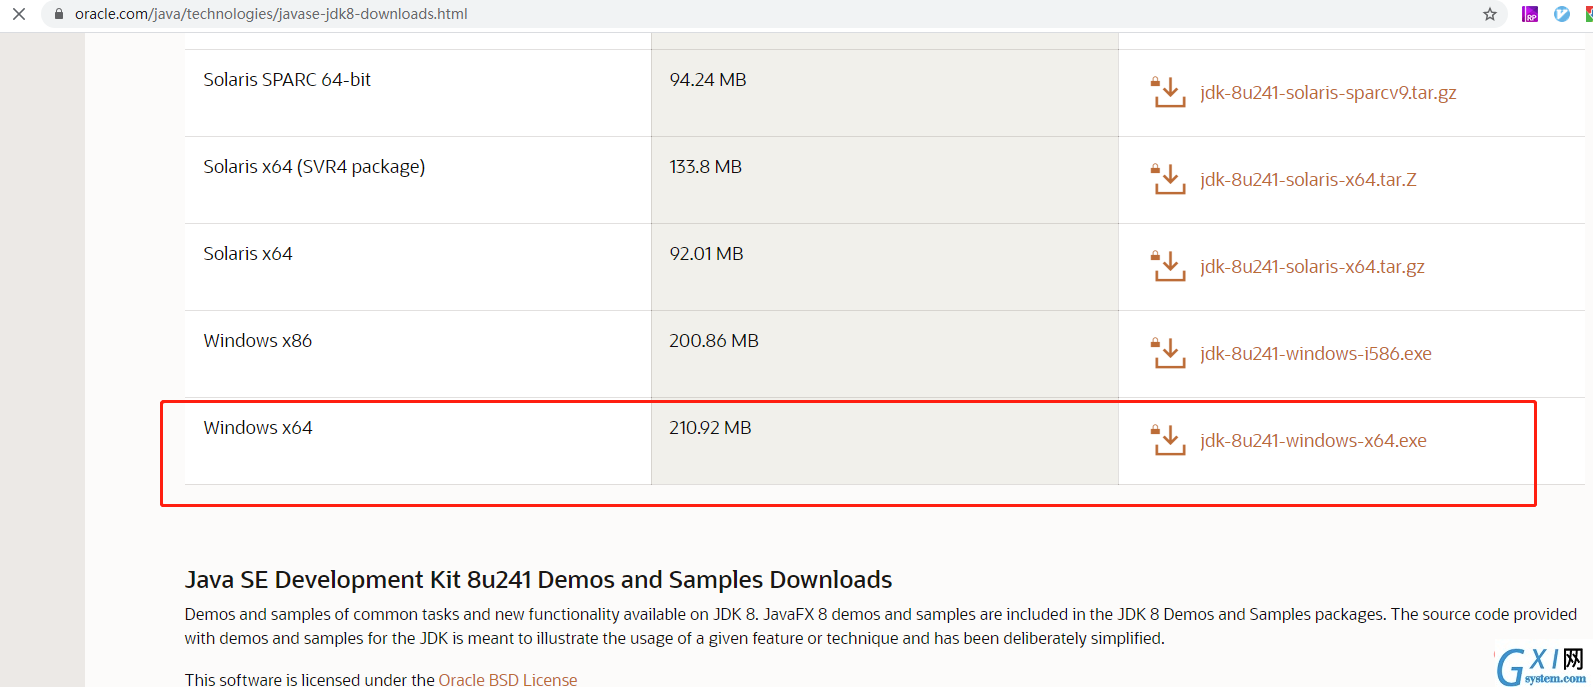Viewport: 1593px width, 687px height.
Task: Download jdk-8u241-windows-x64.exe link
Action: click(x=1313, y=441)
